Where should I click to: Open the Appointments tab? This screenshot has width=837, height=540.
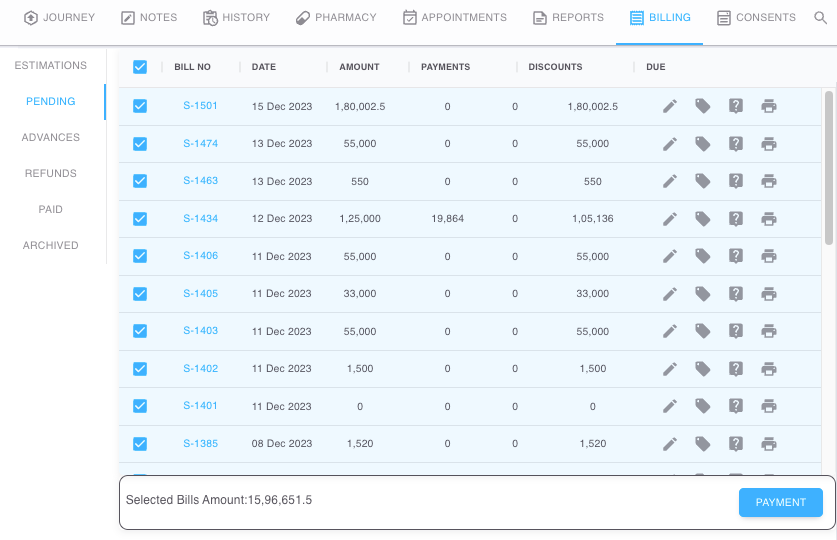pos(454,18)
